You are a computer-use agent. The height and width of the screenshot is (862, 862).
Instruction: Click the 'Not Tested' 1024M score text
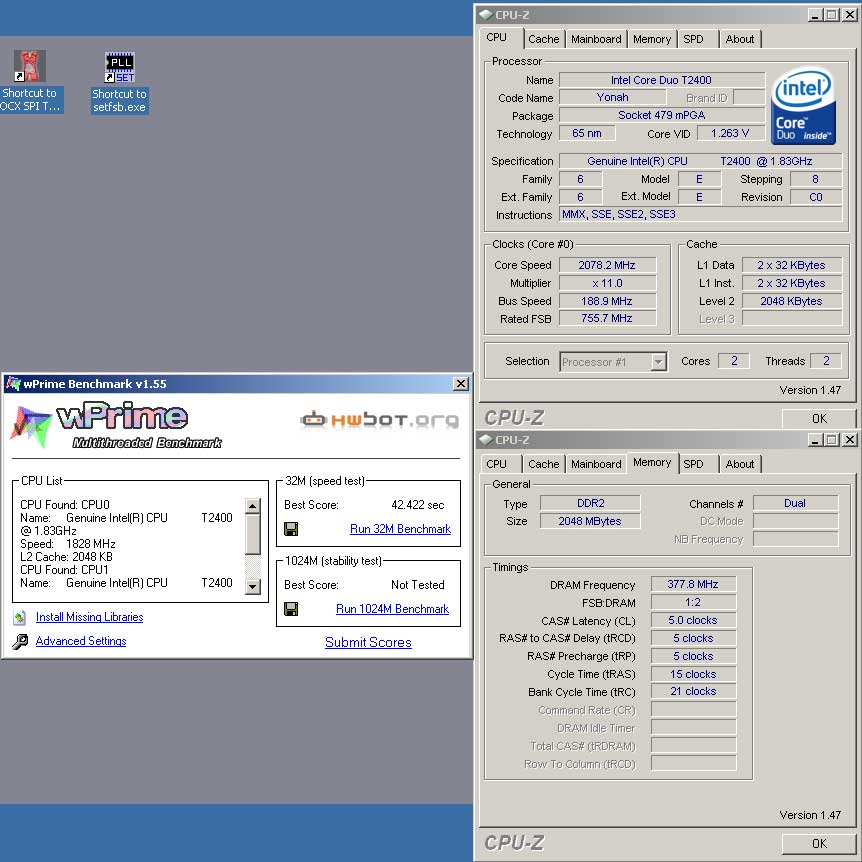click(x=418, y=585)
